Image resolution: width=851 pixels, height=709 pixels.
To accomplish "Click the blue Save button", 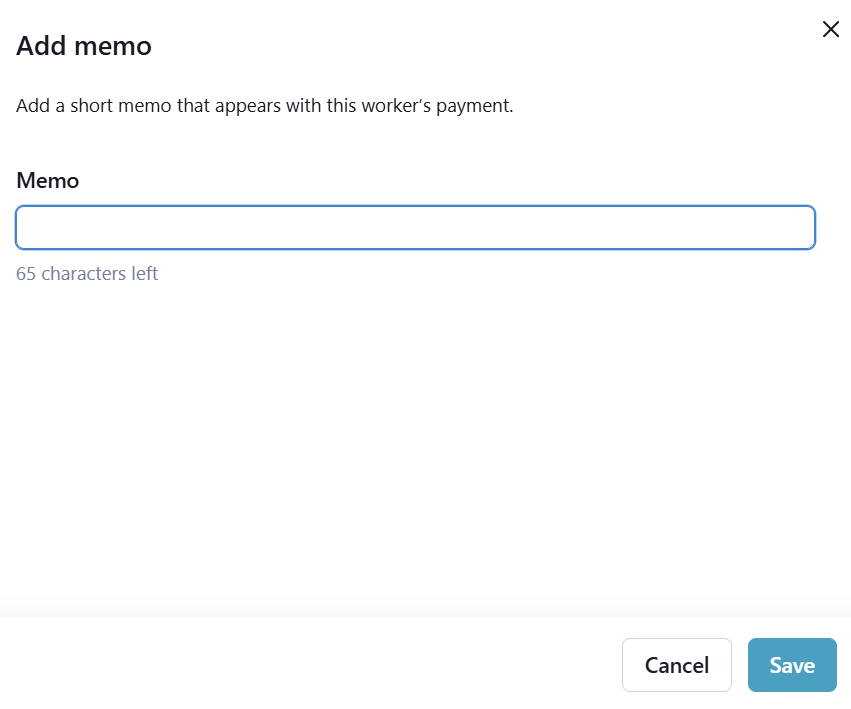I will tap(791, 665).
